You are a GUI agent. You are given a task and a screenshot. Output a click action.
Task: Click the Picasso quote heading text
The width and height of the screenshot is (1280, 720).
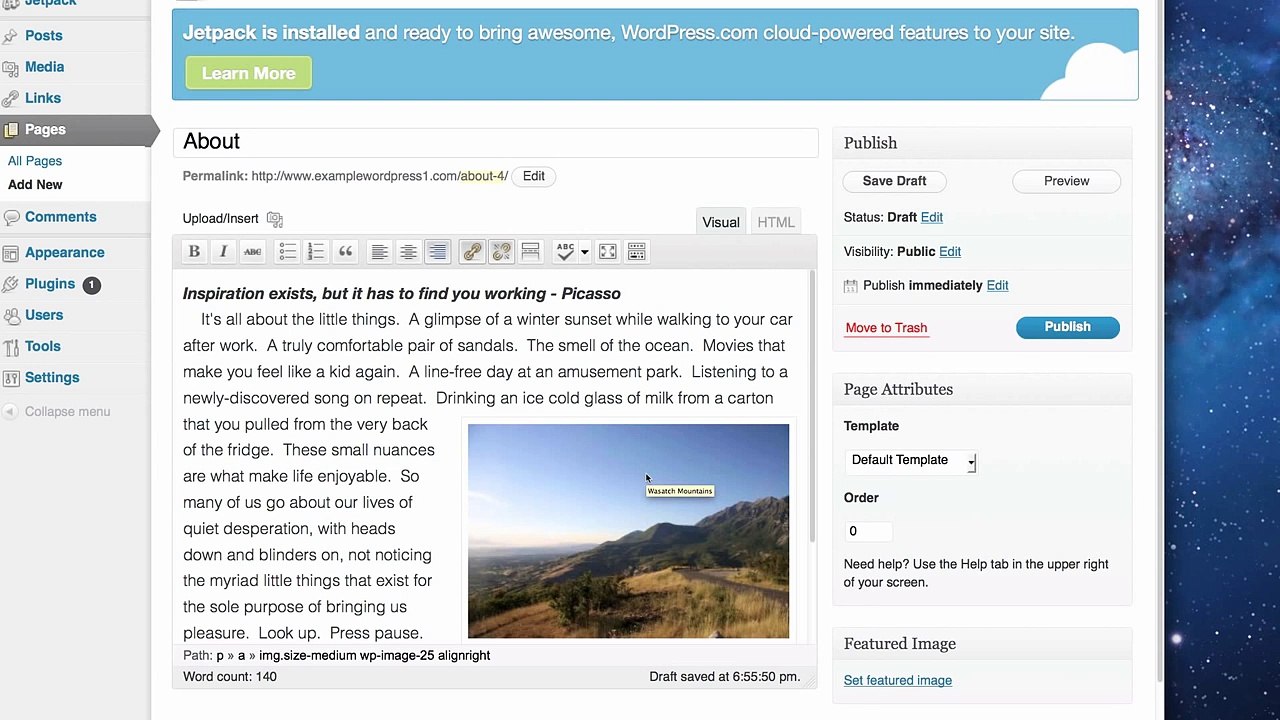click(x=401, y=293)
